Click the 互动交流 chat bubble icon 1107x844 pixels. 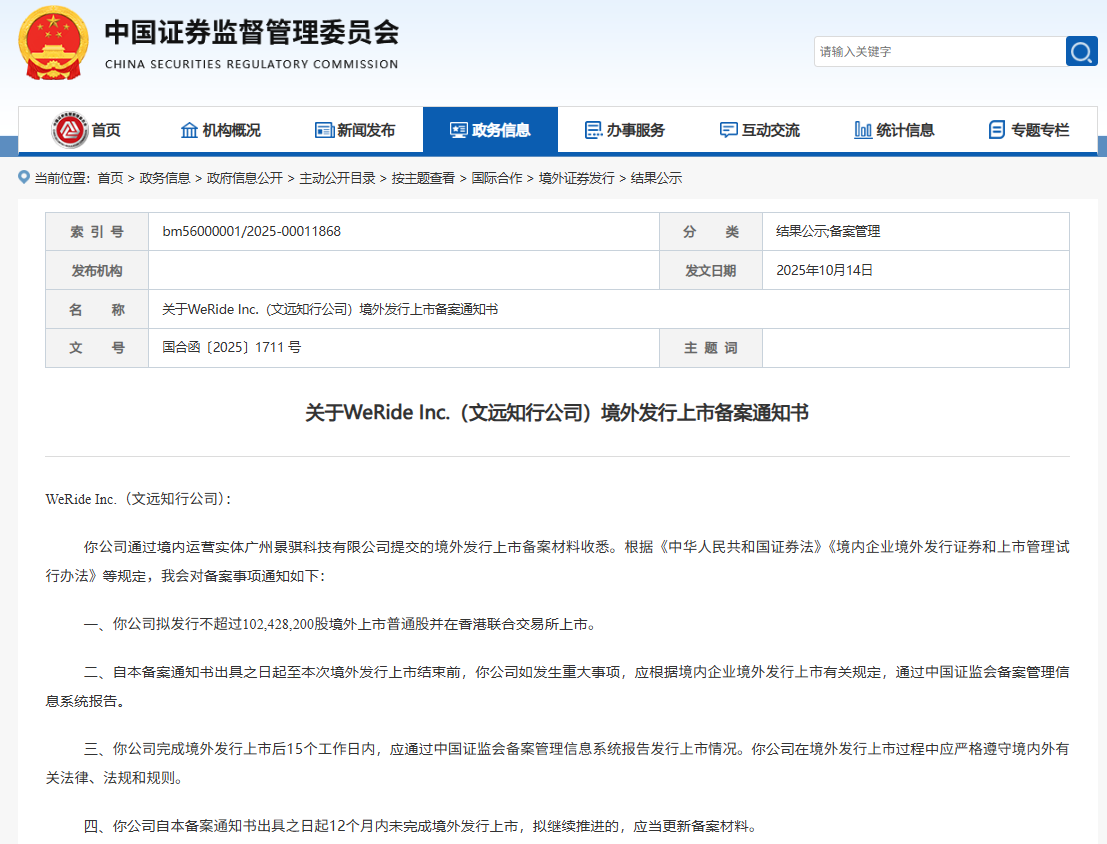(728, 130)
